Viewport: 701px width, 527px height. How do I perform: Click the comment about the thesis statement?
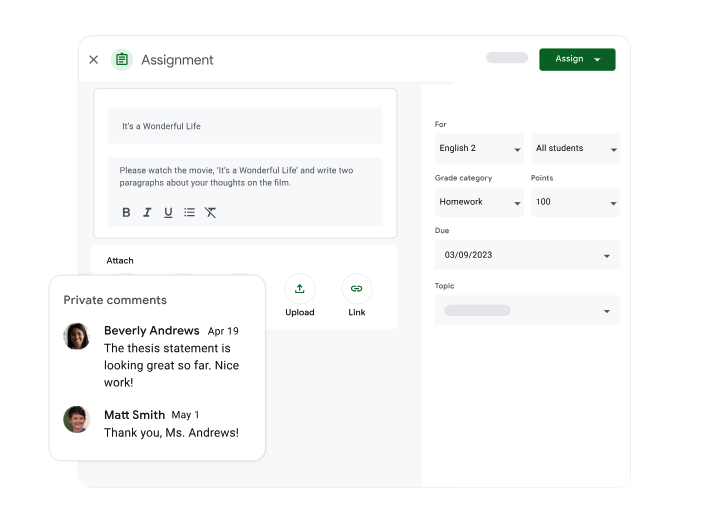pos(171,365)
